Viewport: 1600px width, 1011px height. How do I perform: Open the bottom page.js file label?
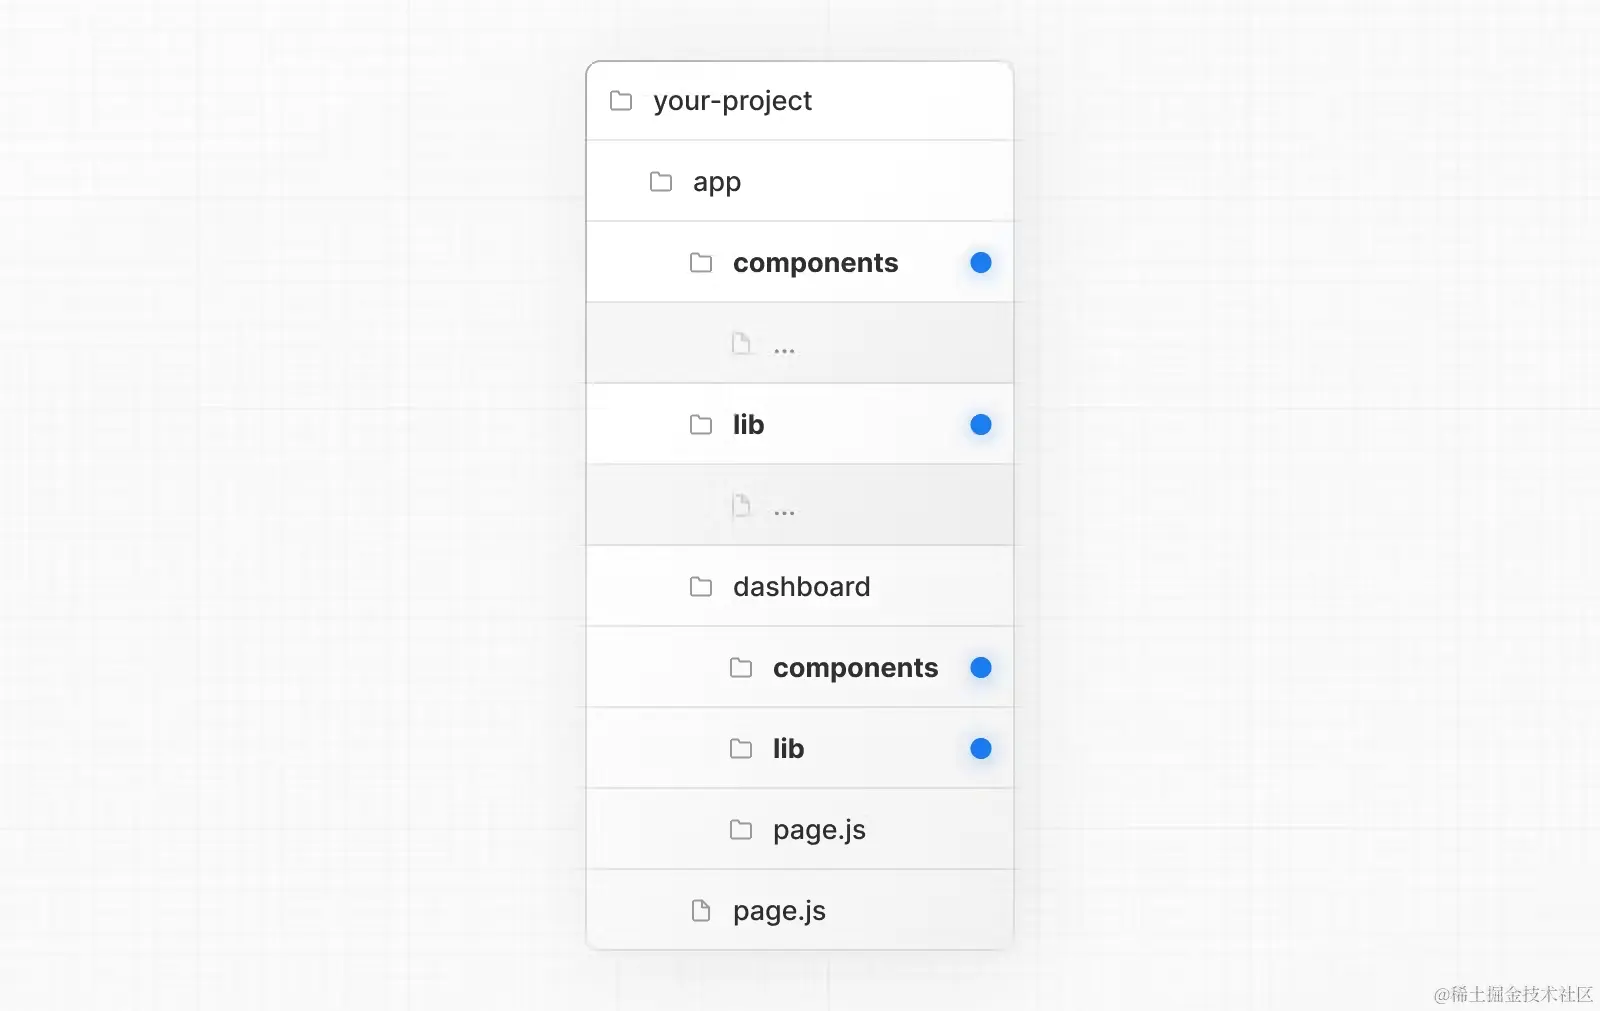click(779, 911)
